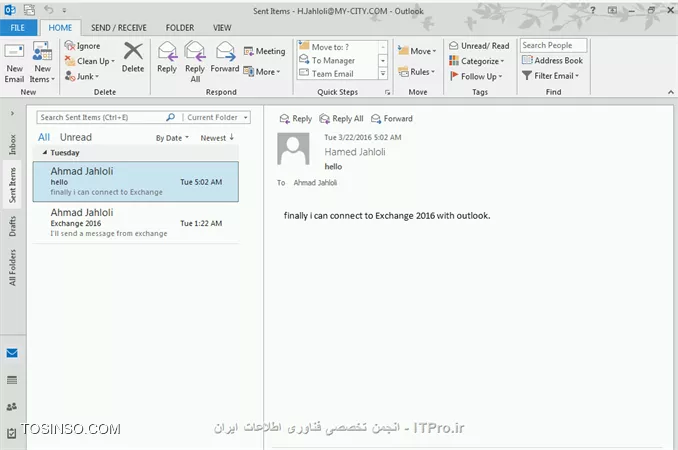
Task: Click in the Search People field
Action: [x=553, y=45]
